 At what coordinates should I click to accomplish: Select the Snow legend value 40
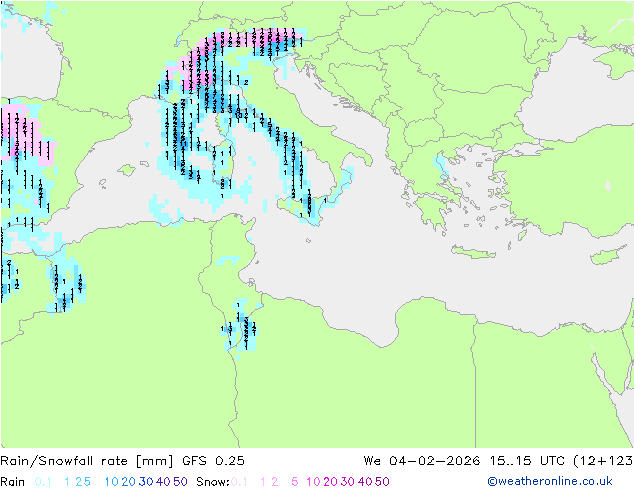click(365, 482)
